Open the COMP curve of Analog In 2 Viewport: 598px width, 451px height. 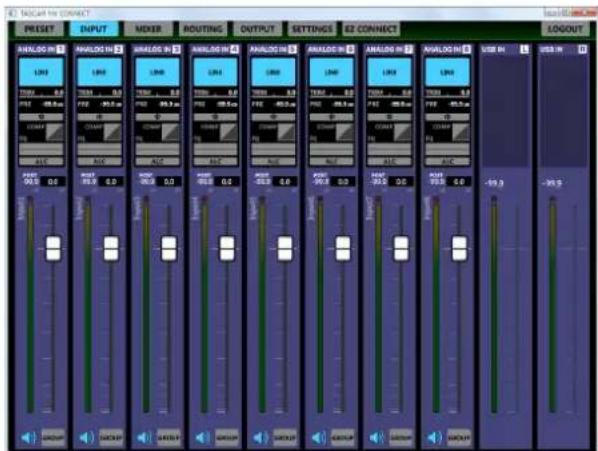click(x=113, y=132)
